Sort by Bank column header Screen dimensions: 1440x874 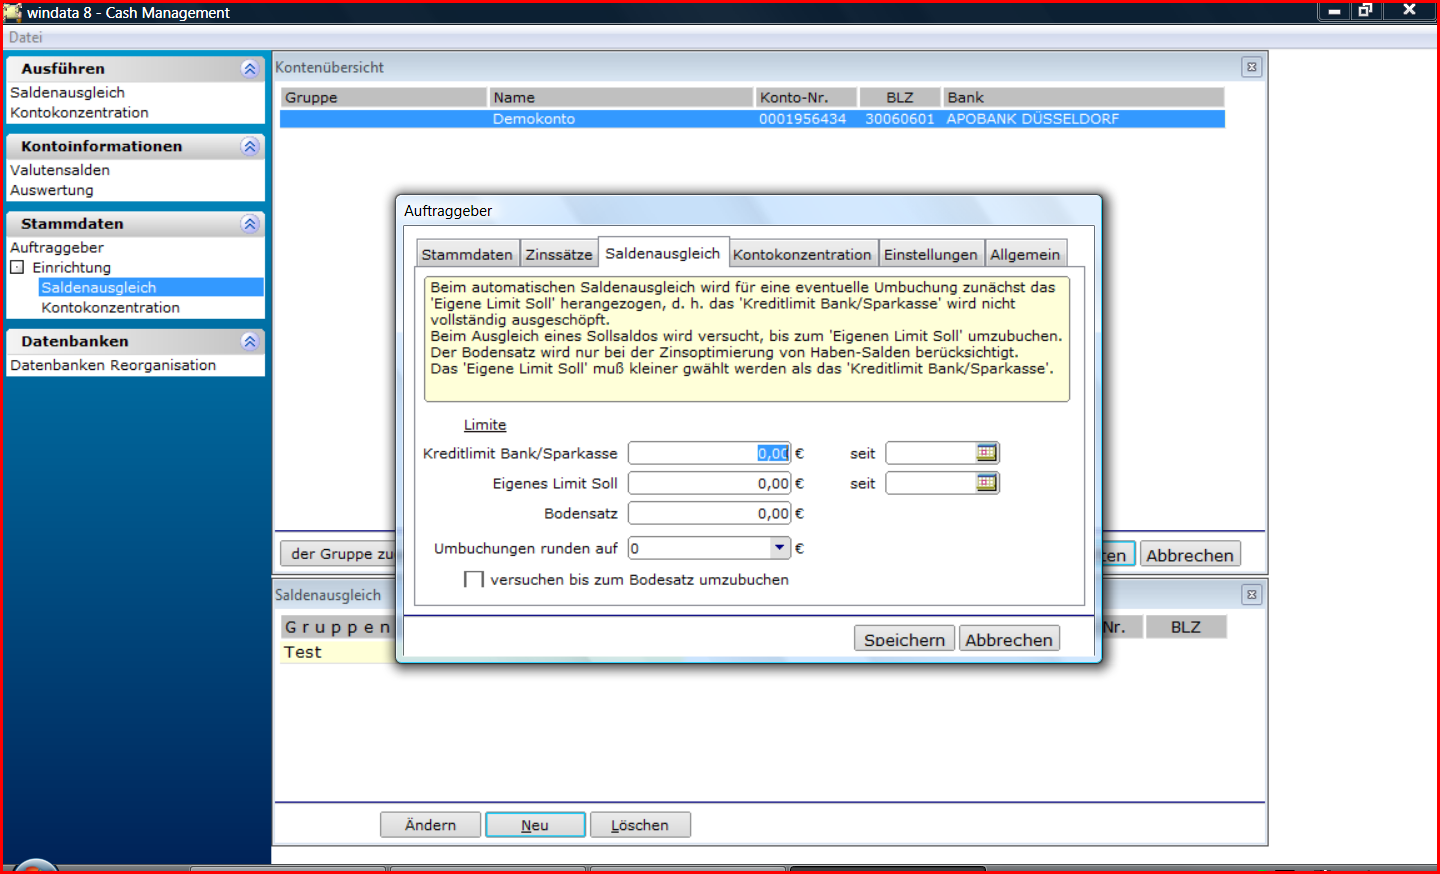1084,97
